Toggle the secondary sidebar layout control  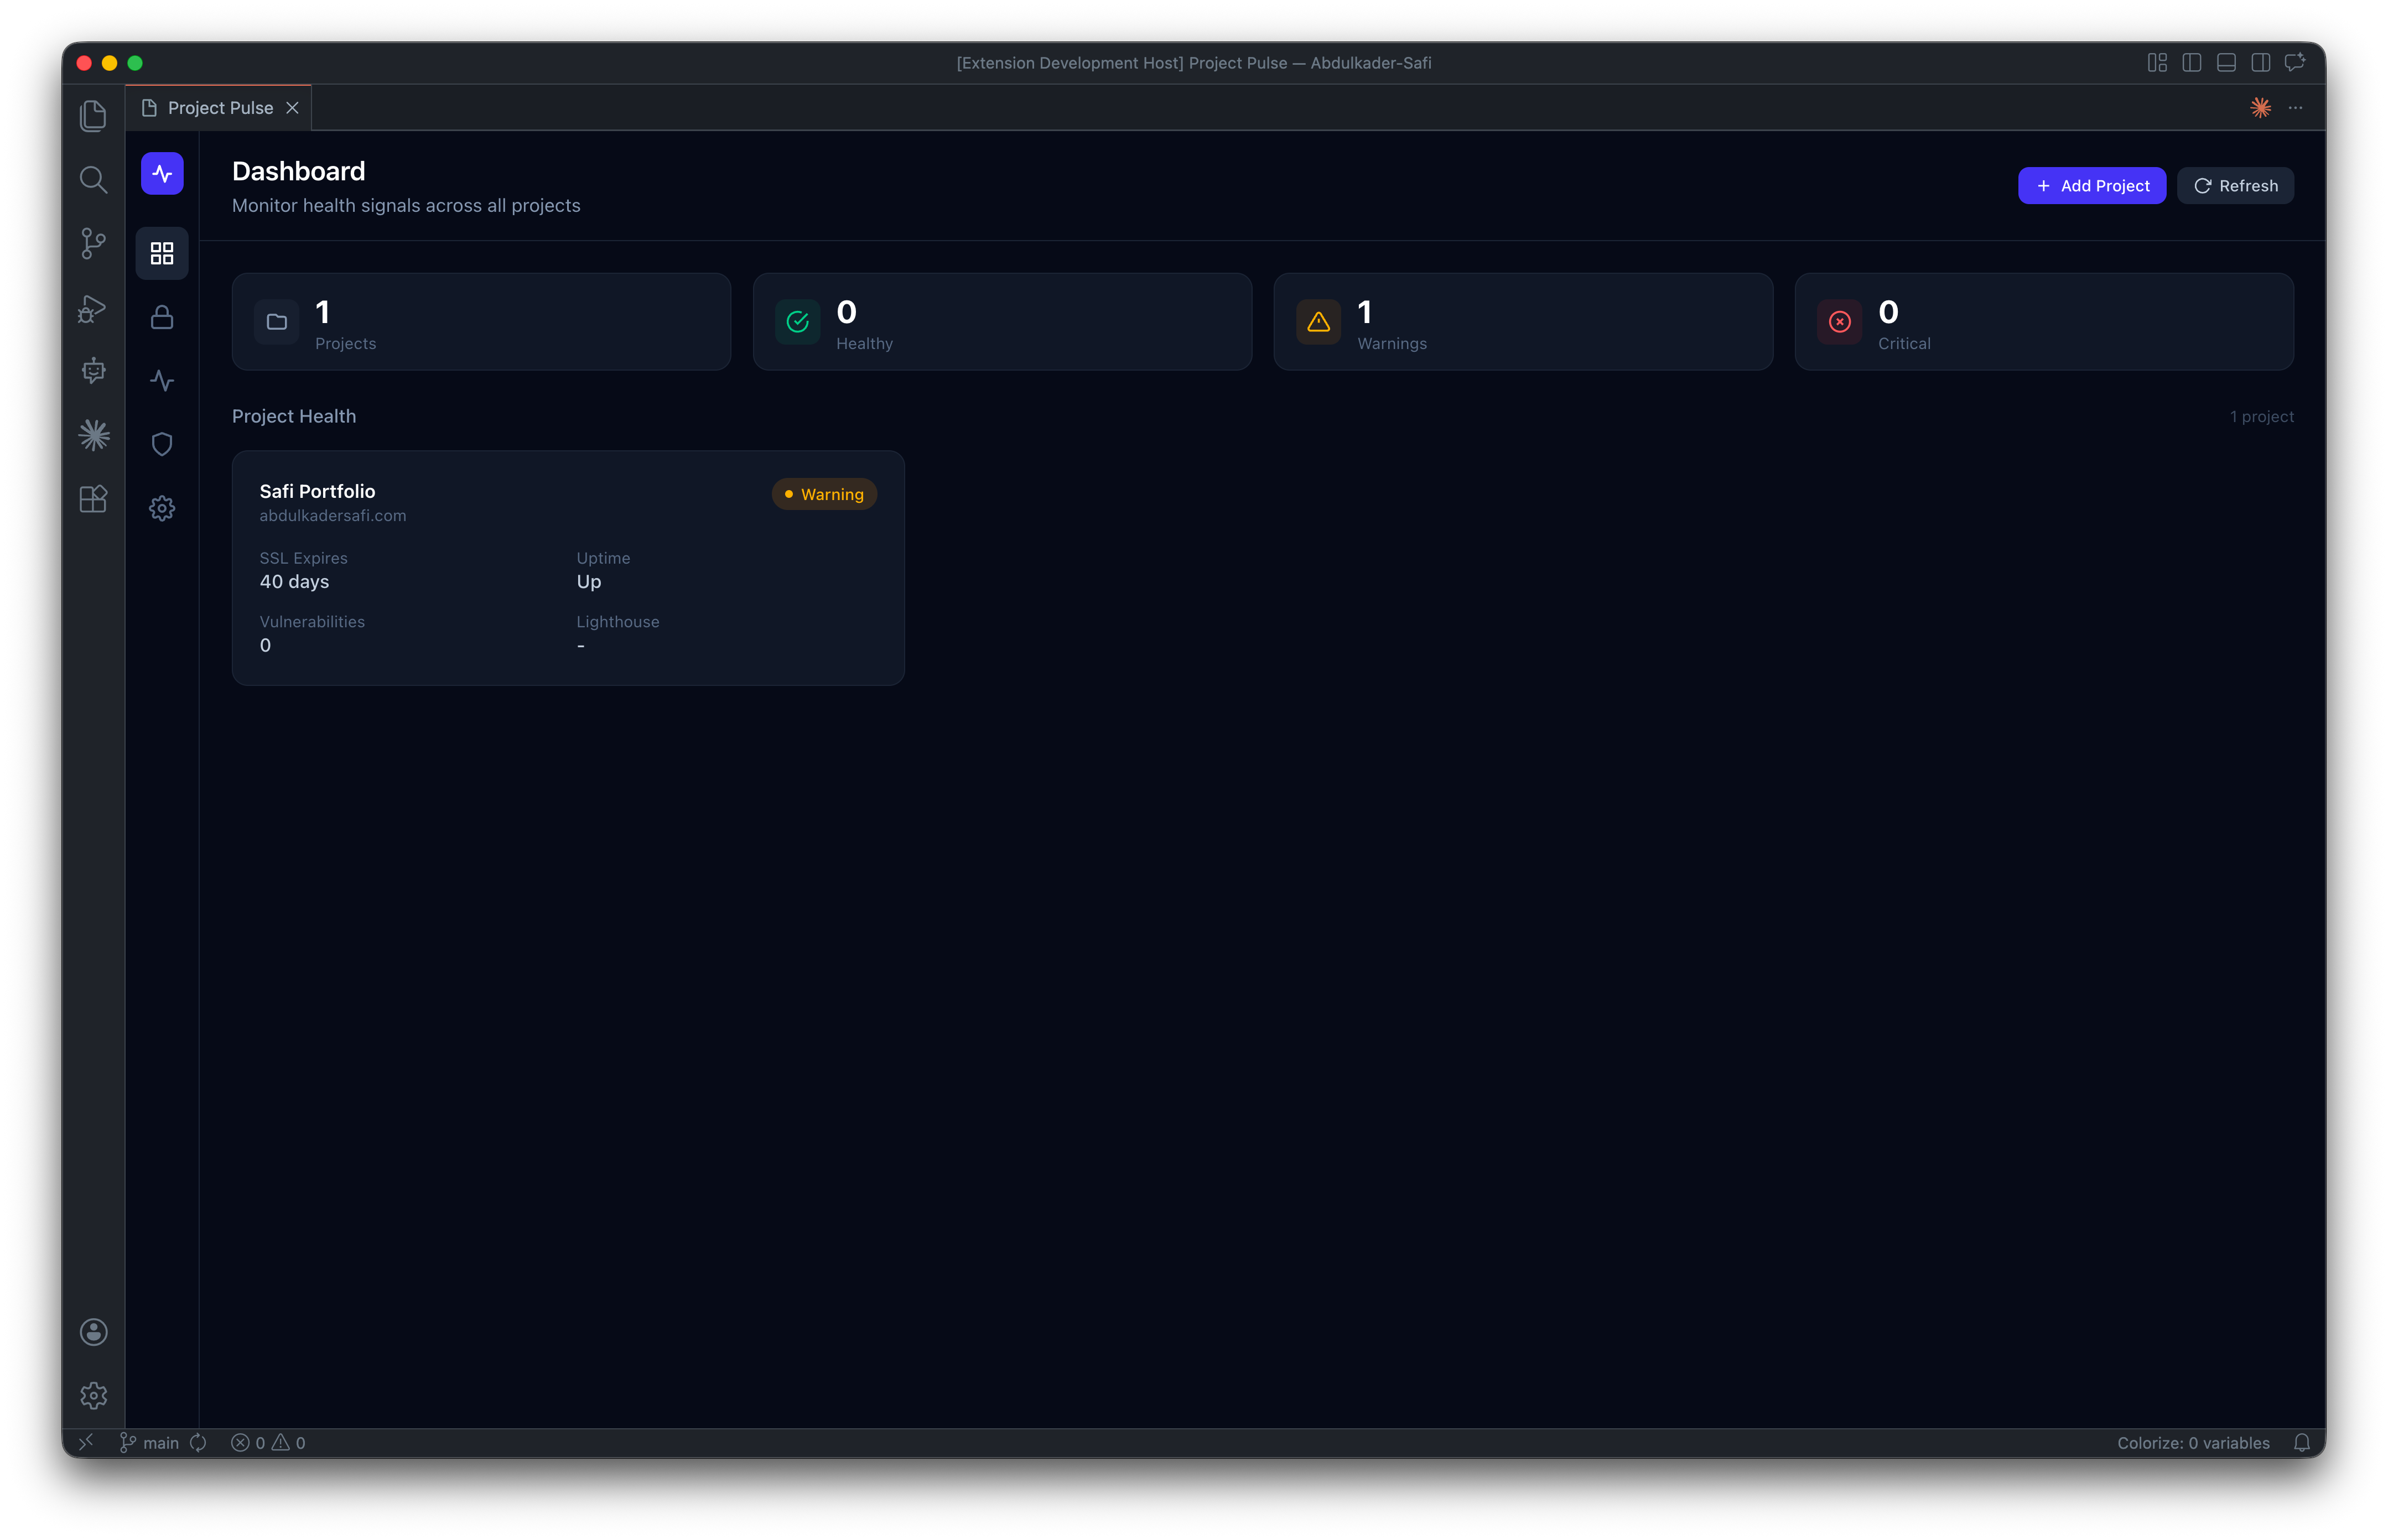click(x=2260, y=62)
